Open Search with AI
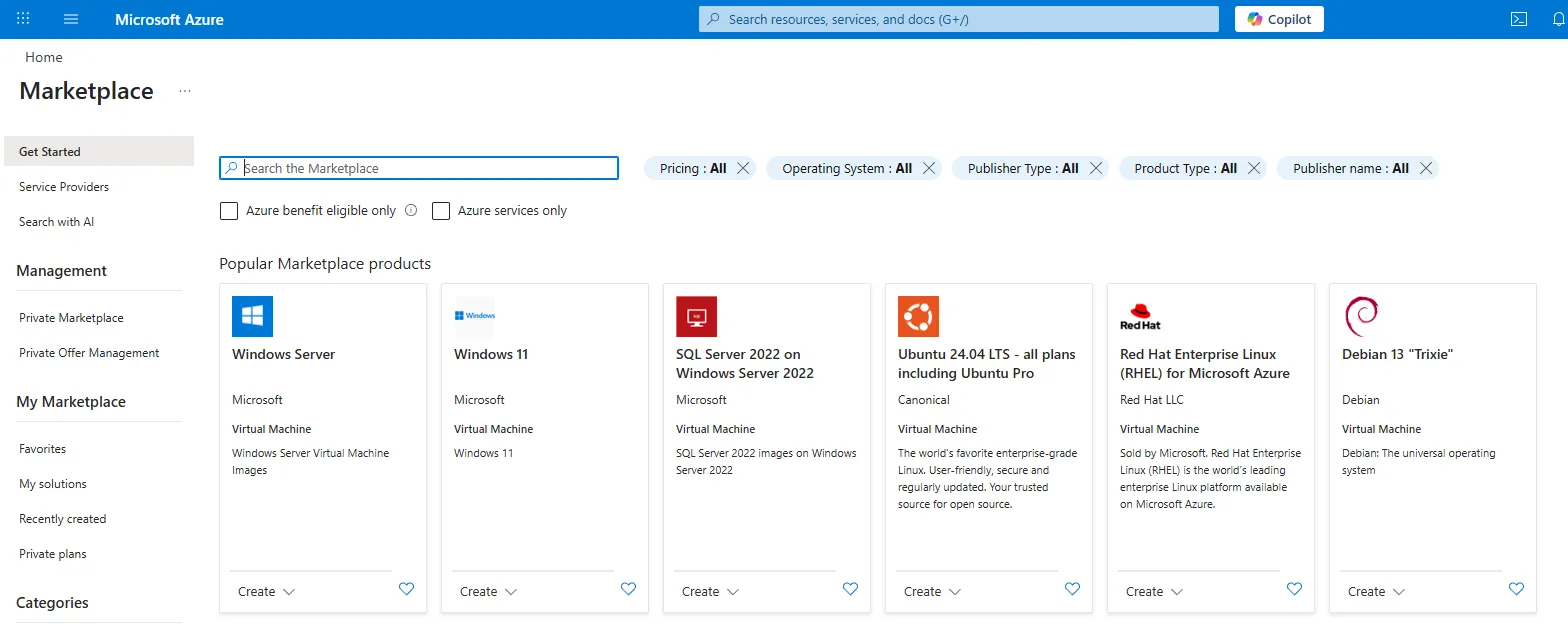The height and width of the screenshot is (628, 1568). tap(56, 221)
